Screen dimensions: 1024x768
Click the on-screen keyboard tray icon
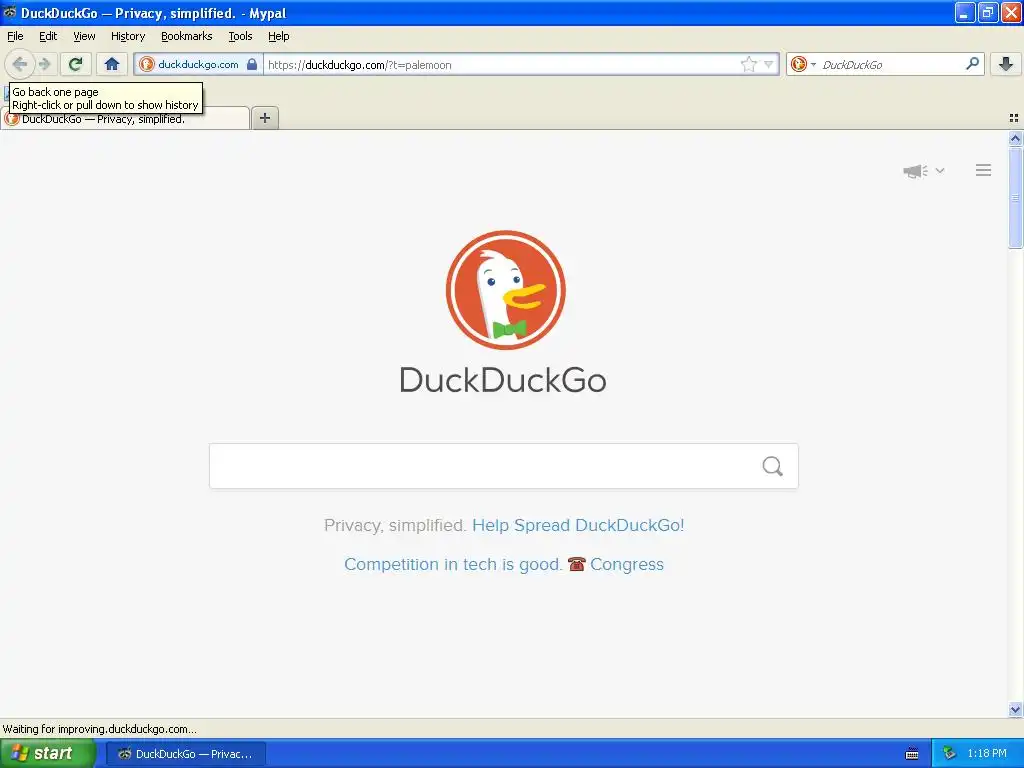[912, 754]
